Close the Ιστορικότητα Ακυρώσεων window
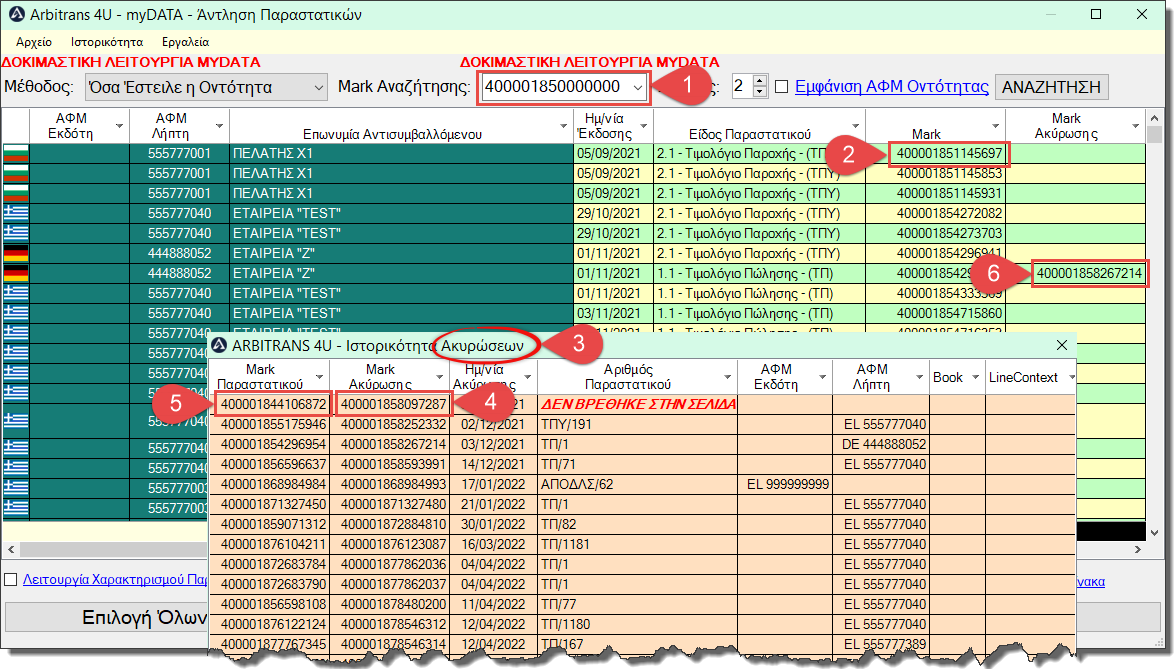The width and height of the screenshot is (1174, 669). pos(1062,345)
